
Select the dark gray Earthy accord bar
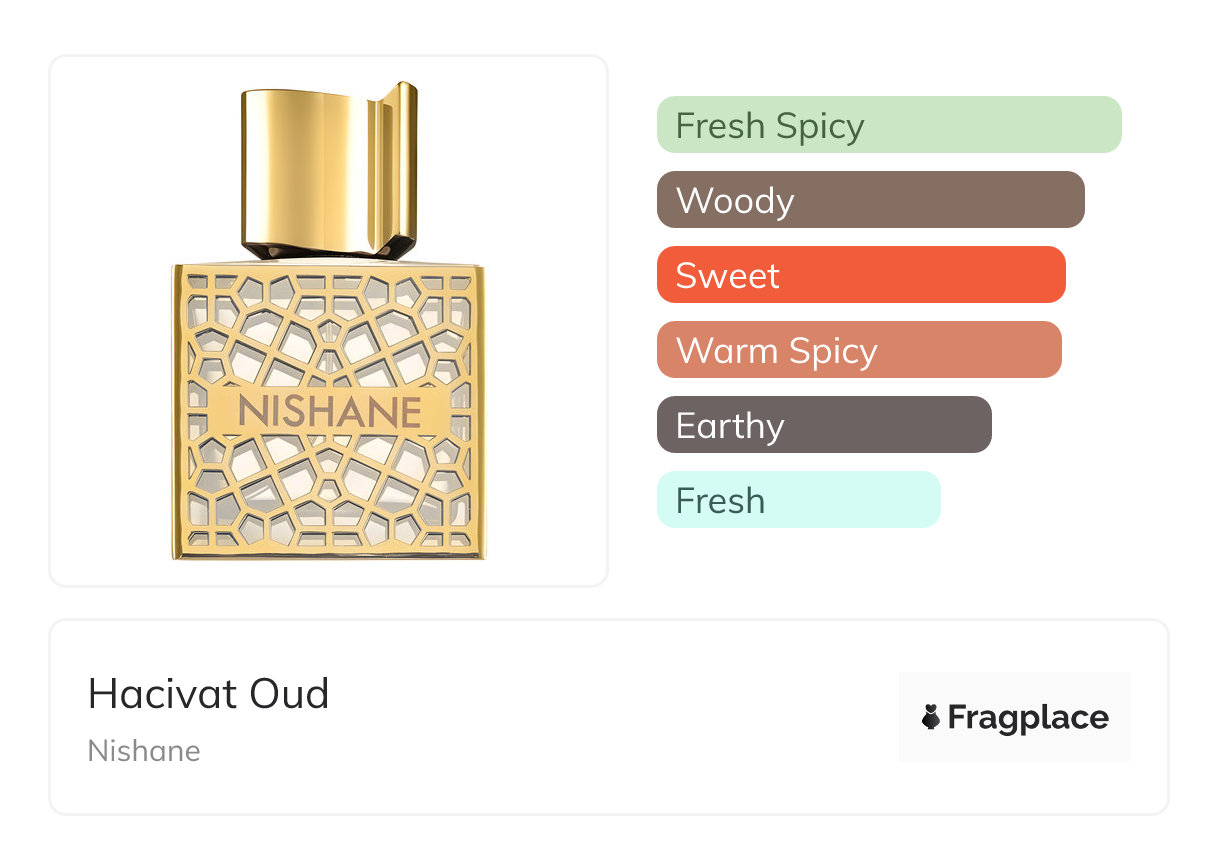click(823, 425)
